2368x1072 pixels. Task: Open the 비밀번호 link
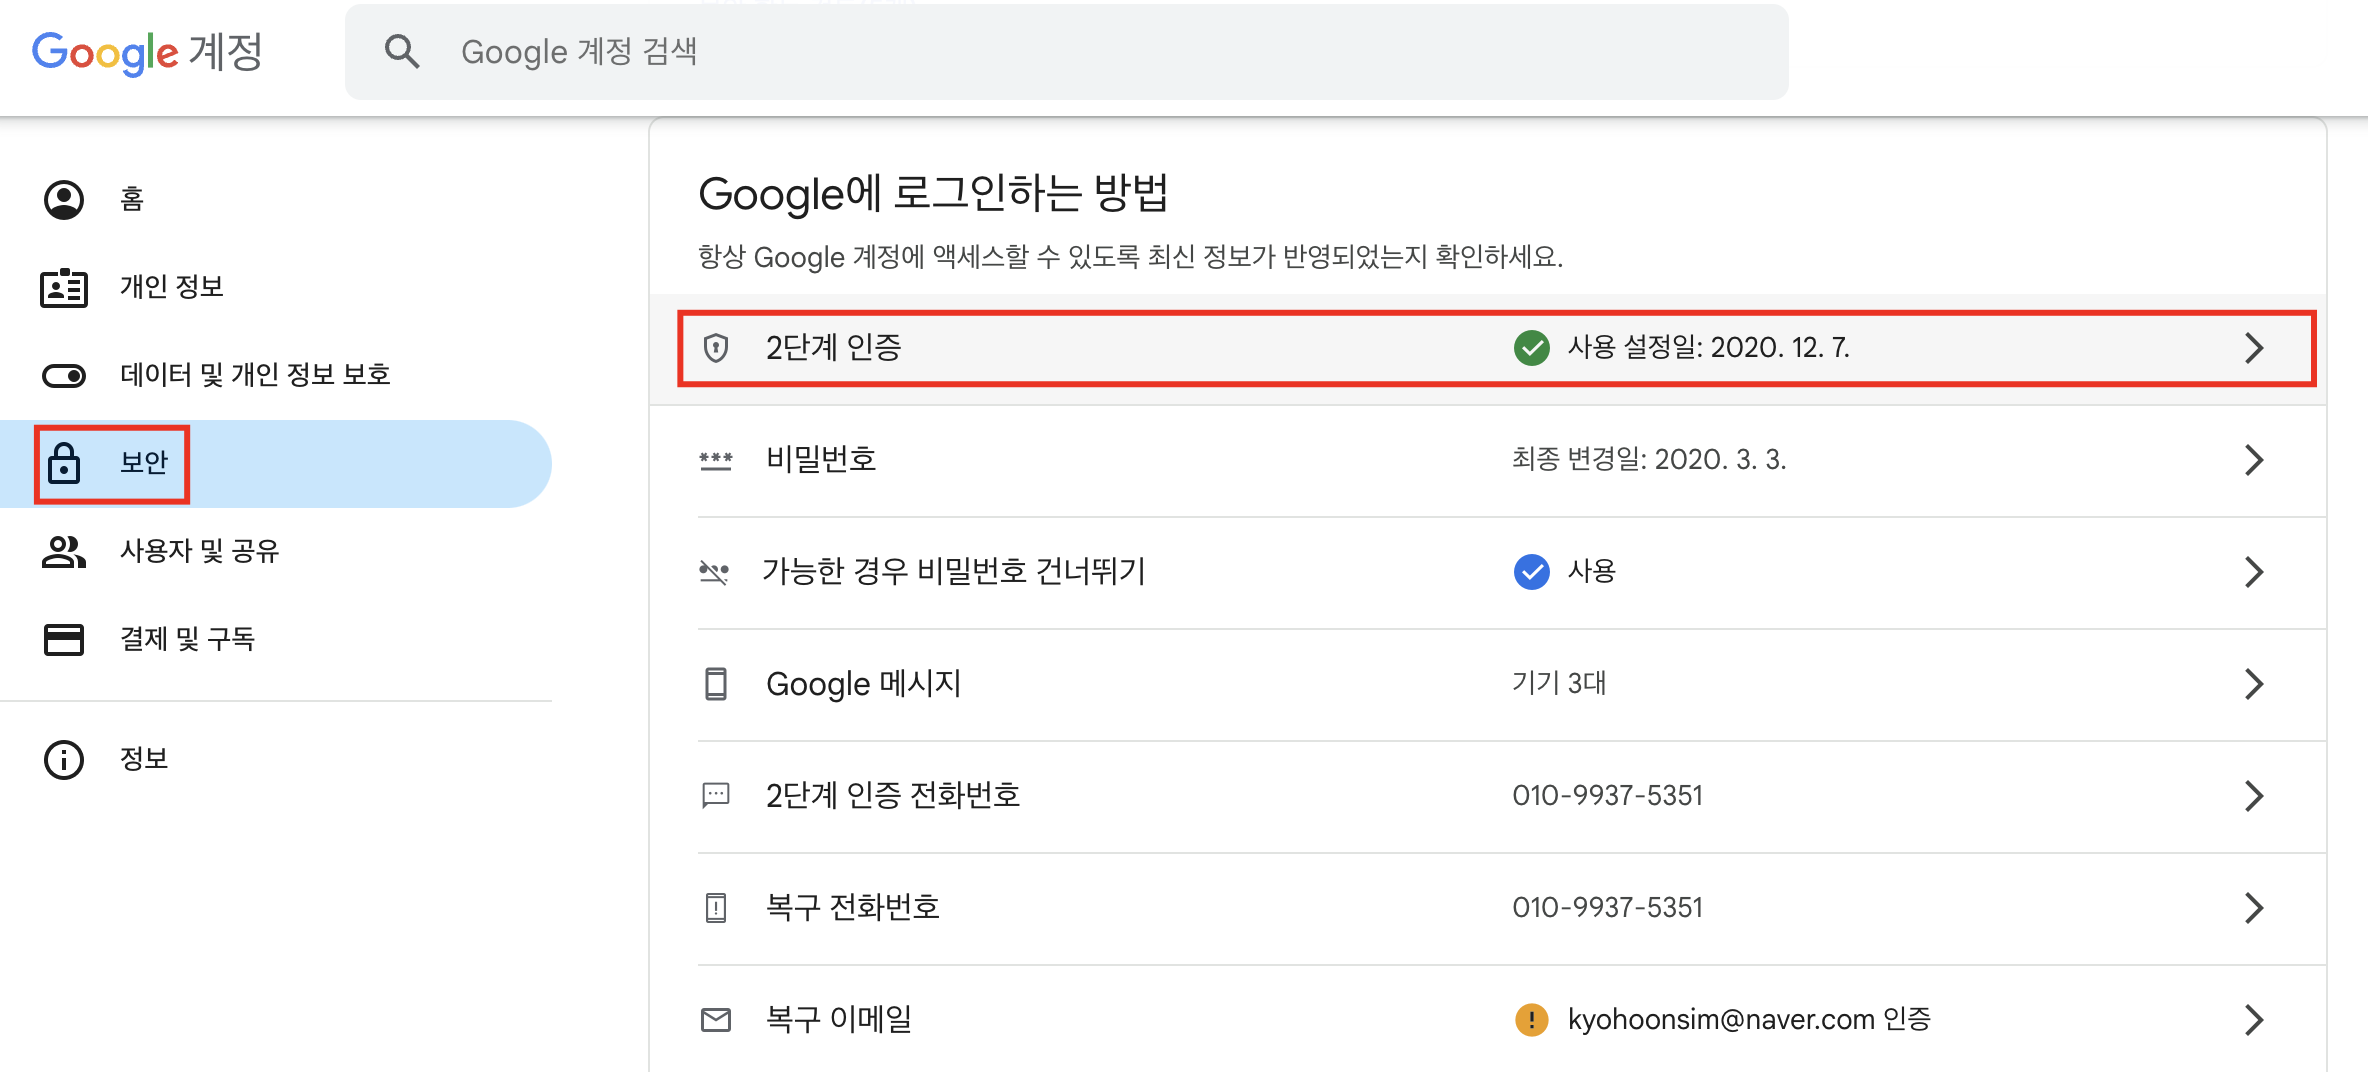click(x=1488, y=460)
